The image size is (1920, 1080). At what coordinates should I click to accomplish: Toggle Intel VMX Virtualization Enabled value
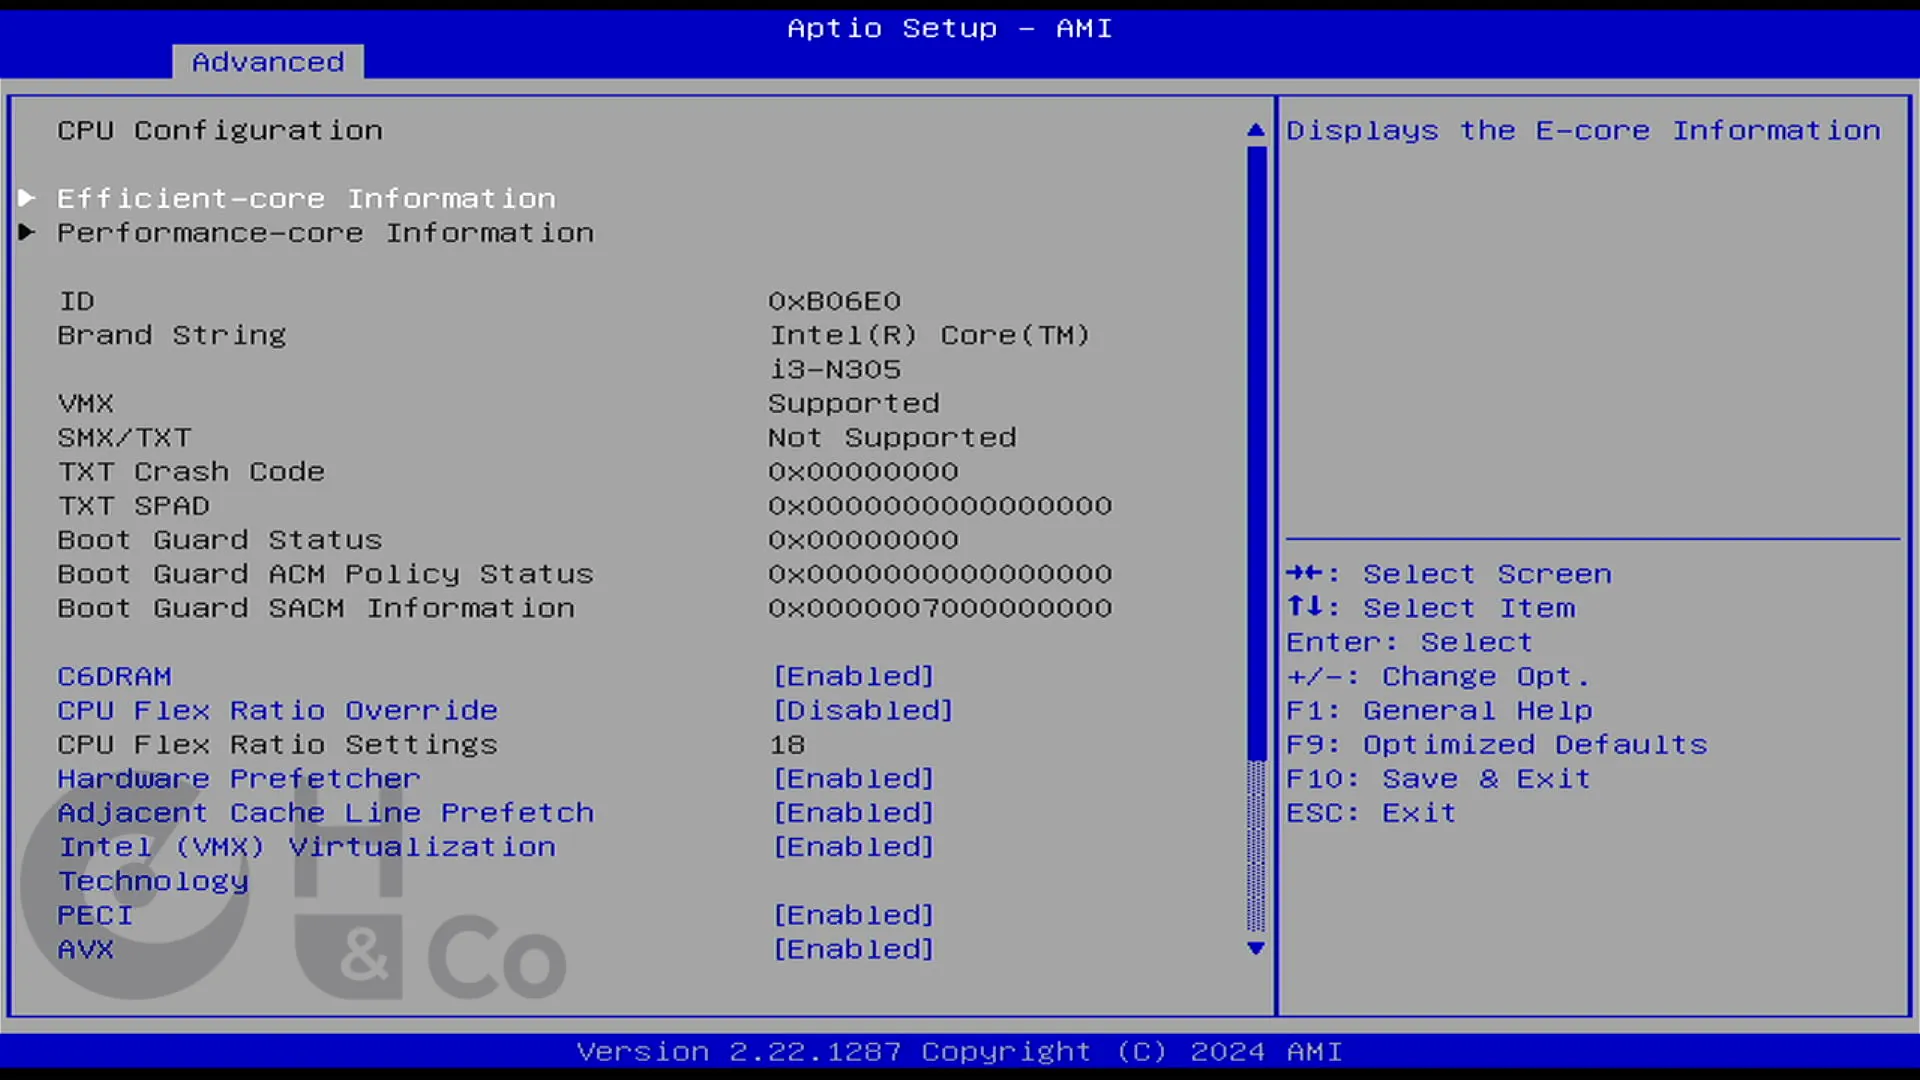(x=853, y=846)
